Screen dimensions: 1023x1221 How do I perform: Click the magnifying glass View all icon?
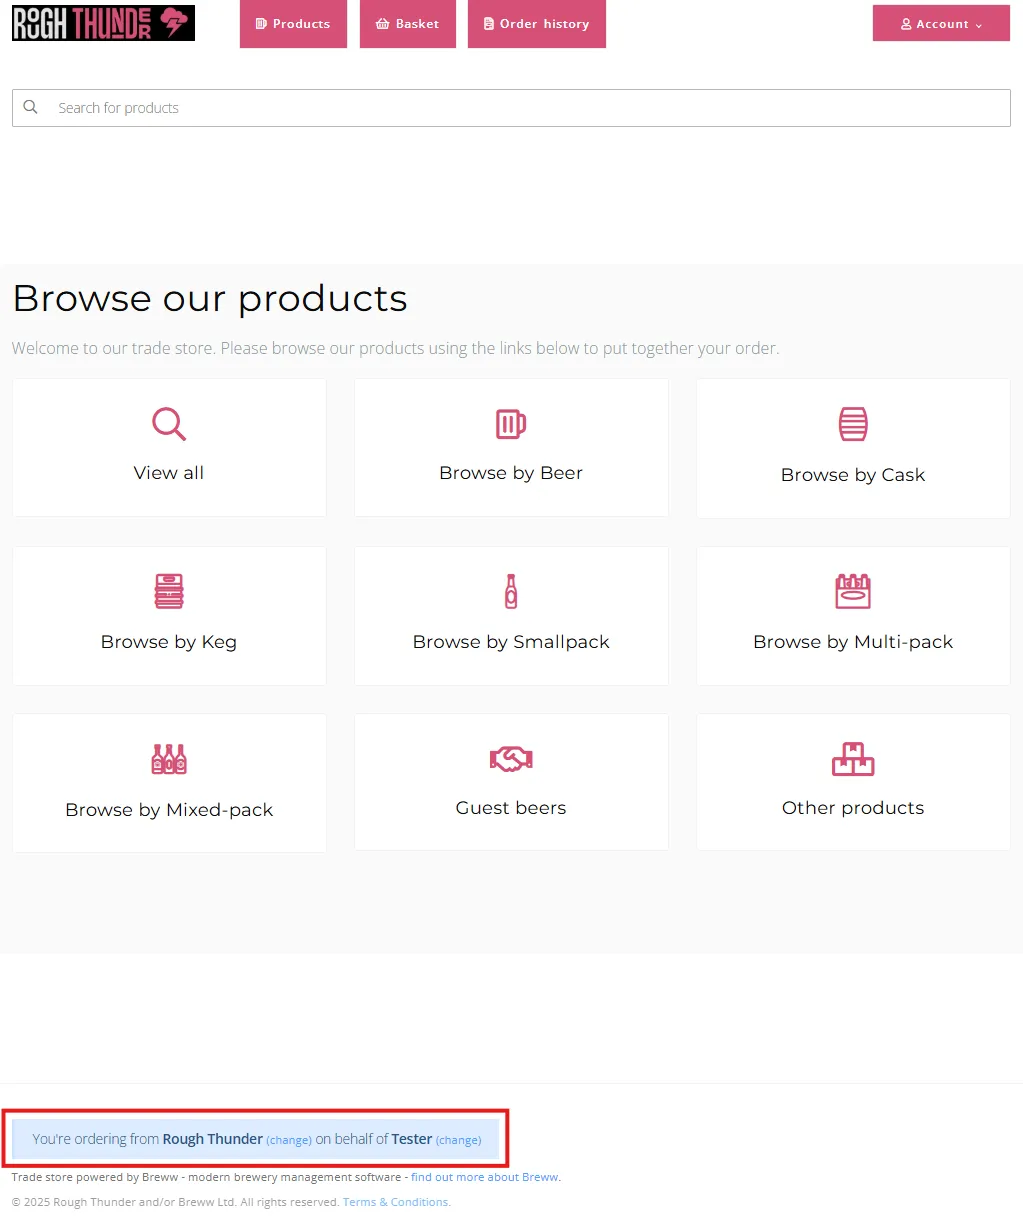coord(169,424)
